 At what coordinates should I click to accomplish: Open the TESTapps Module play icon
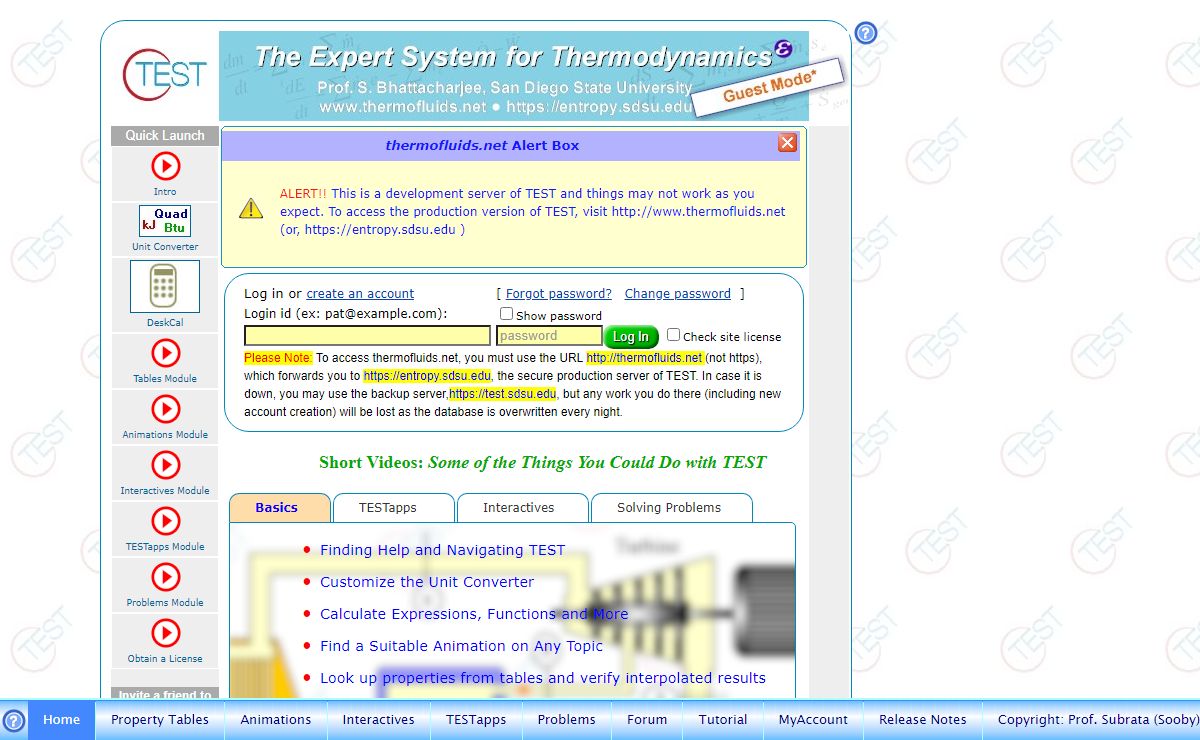click(165, 521)
